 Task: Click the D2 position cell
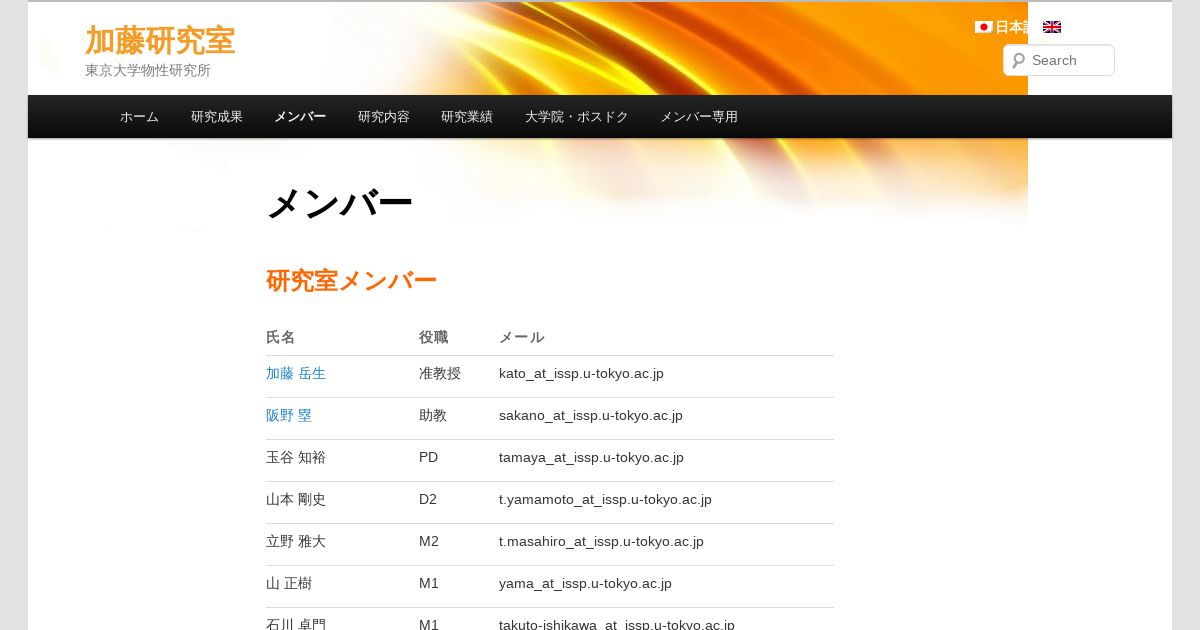[x=428, y=499]
